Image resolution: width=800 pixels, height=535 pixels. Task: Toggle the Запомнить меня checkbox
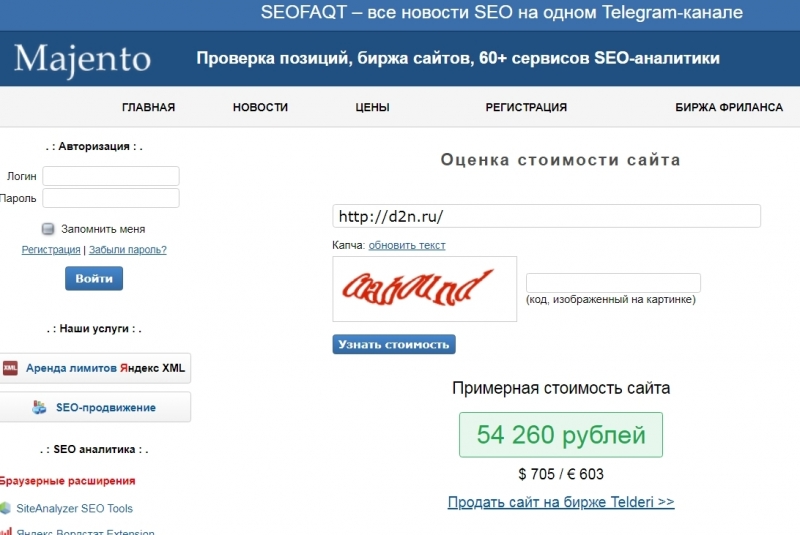(x=47, y=229)
